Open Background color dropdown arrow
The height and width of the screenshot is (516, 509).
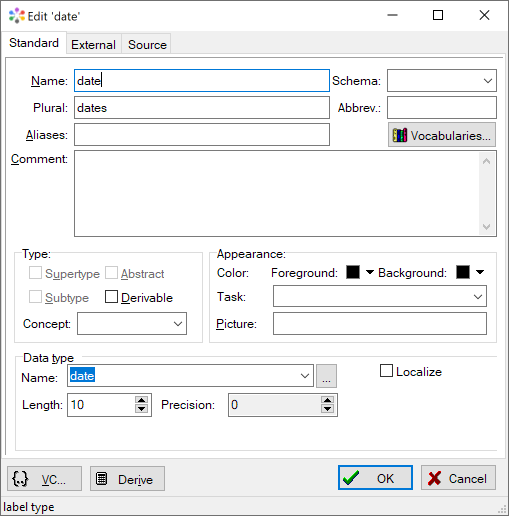pos(480,272)
